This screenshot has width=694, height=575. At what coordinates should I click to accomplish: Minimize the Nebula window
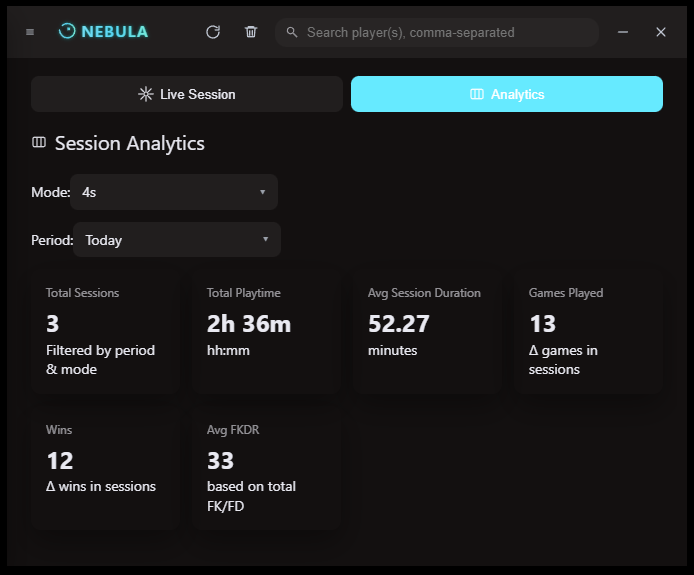tap(623, 32)
